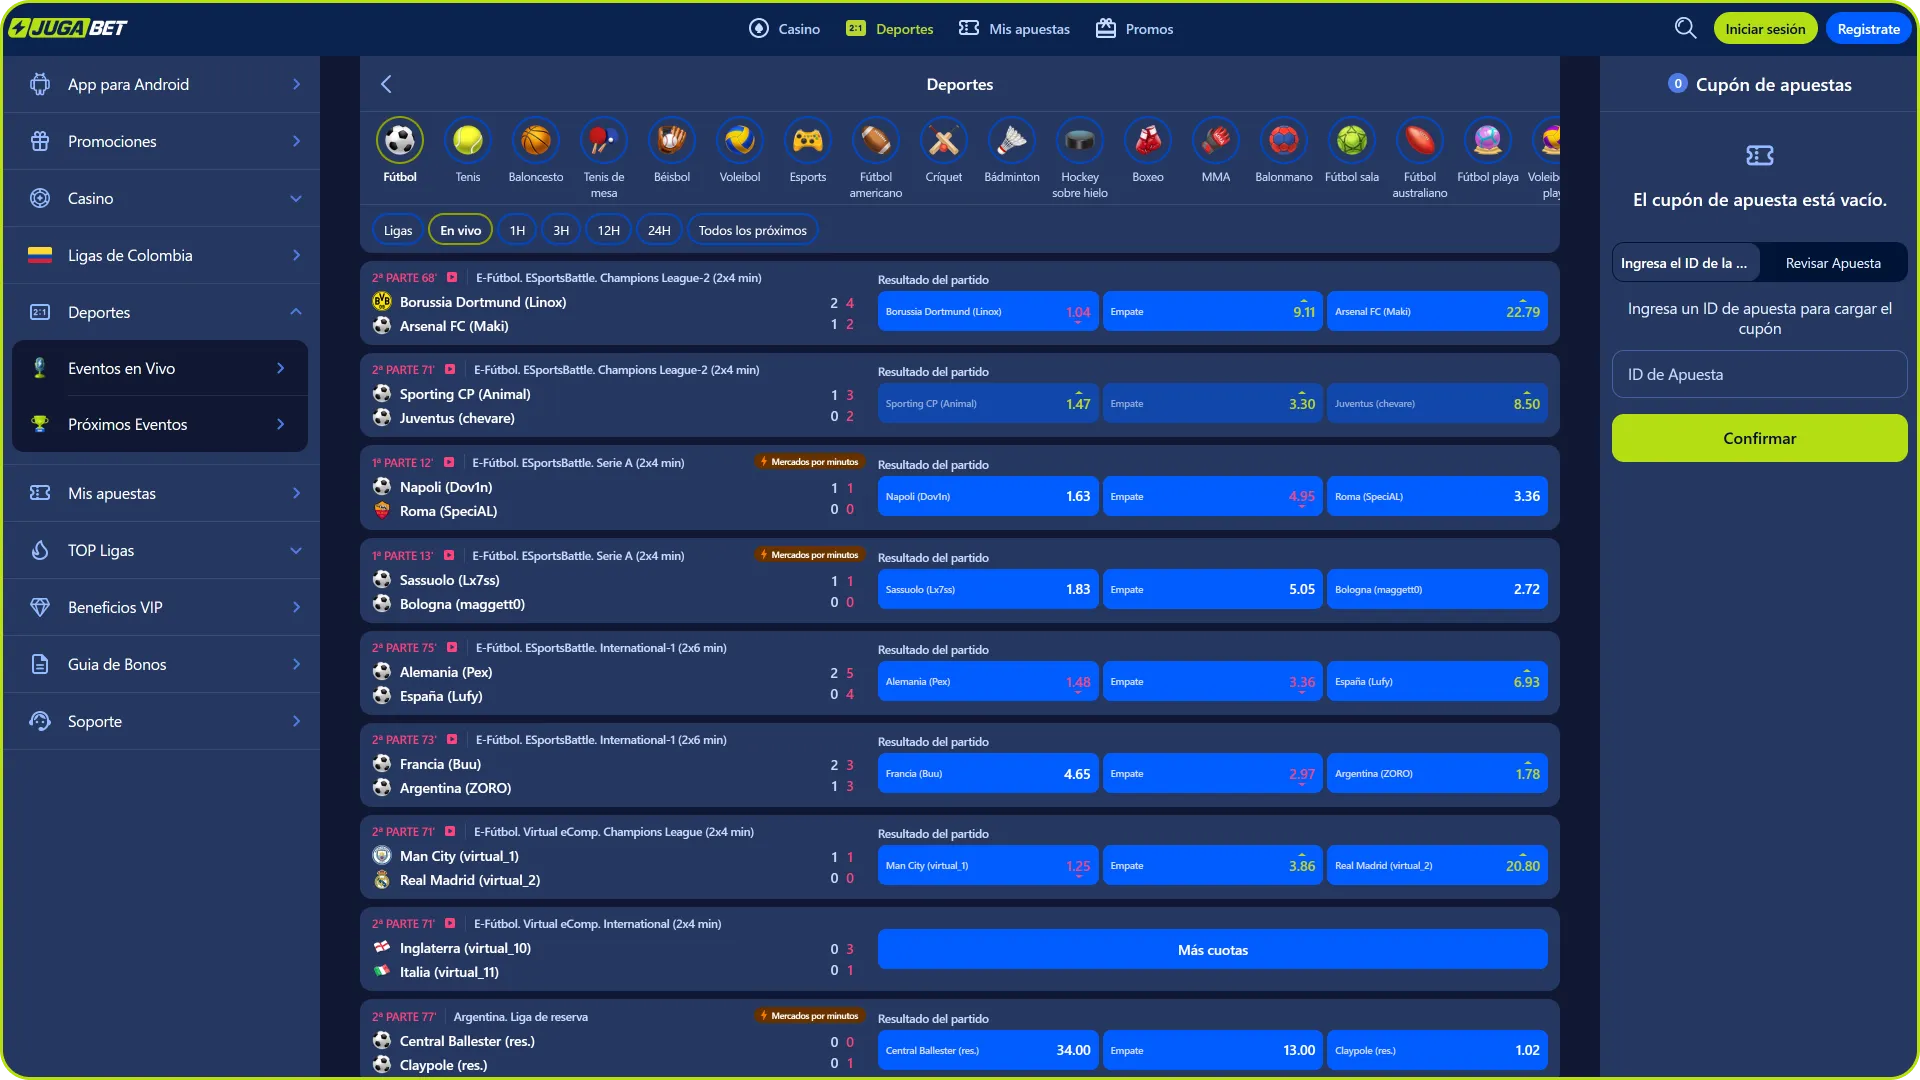Image resolution: width=1920 pixels, height=1080 pixels.
Task: Select the Bádminton sport icon
Action: (x=1012, y=141)
